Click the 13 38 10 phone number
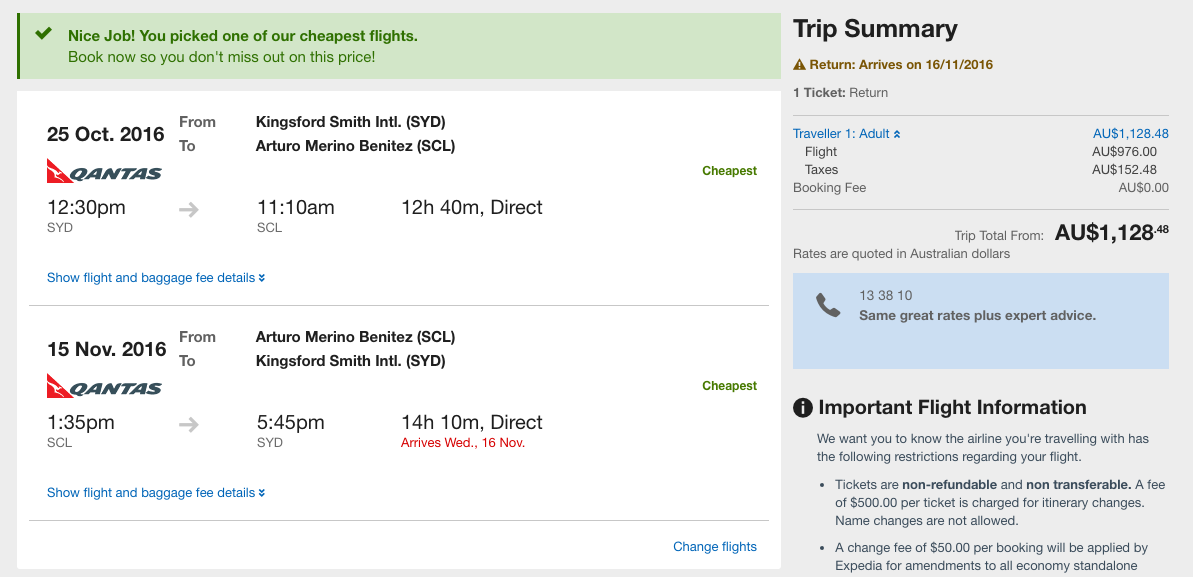The image size is (1193, 577). click(x=886, y=295)
